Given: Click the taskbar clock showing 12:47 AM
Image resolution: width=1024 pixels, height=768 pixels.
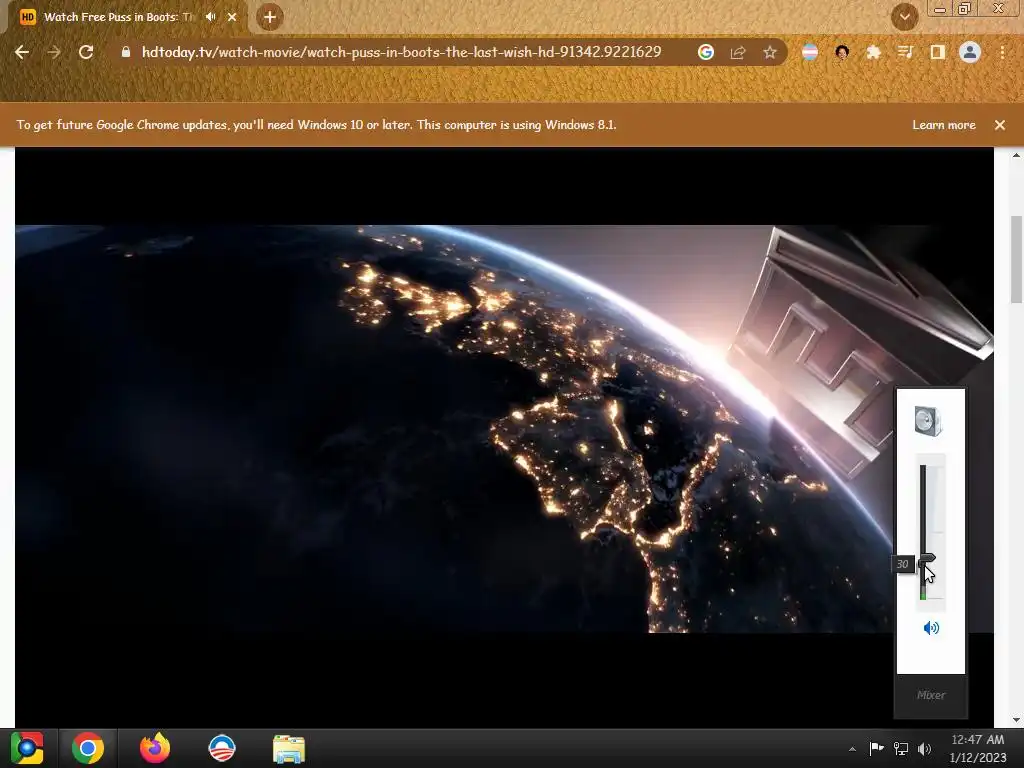Looking at the screenshot, I should pos(978,748).
